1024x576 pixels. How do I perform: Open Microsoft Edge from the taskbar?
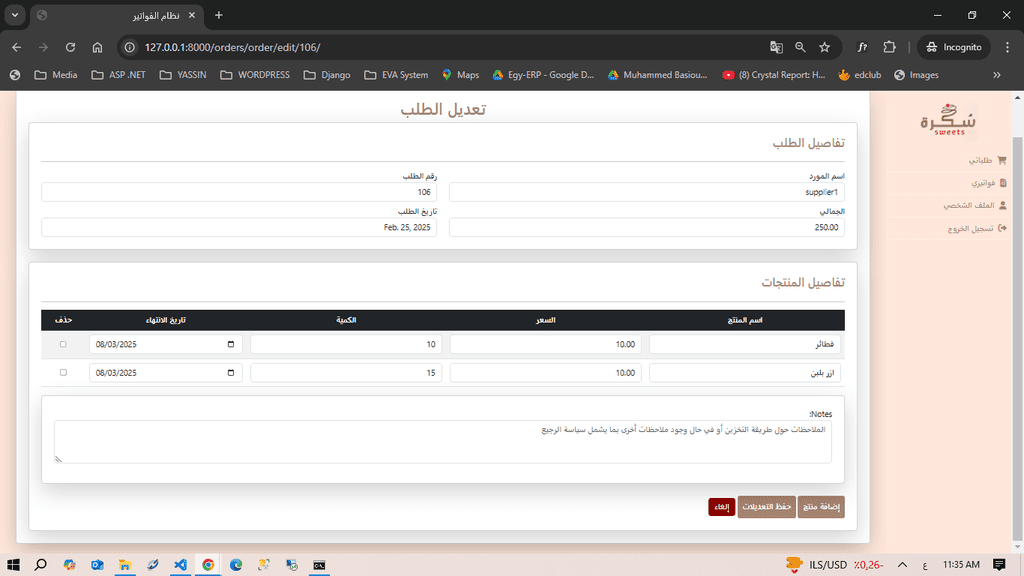[x=236, y=565]
